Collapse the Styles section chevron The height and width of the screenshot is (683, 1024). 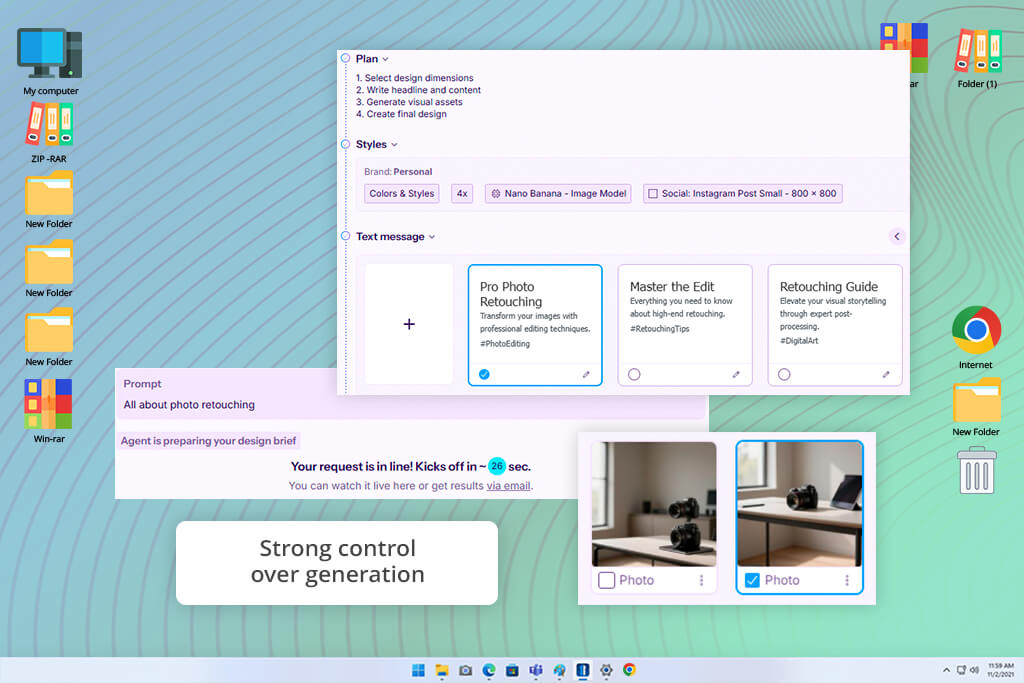394,145
